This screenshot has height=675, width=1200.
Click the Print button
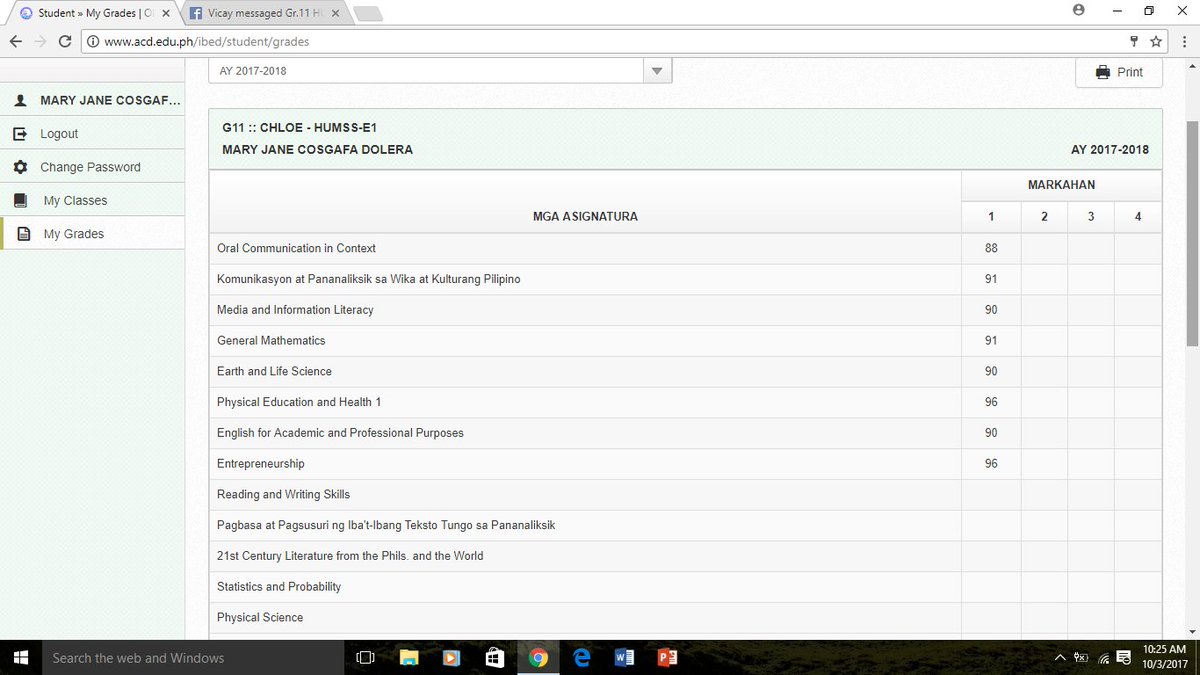pyautogui.click(x=1119, y=72)
